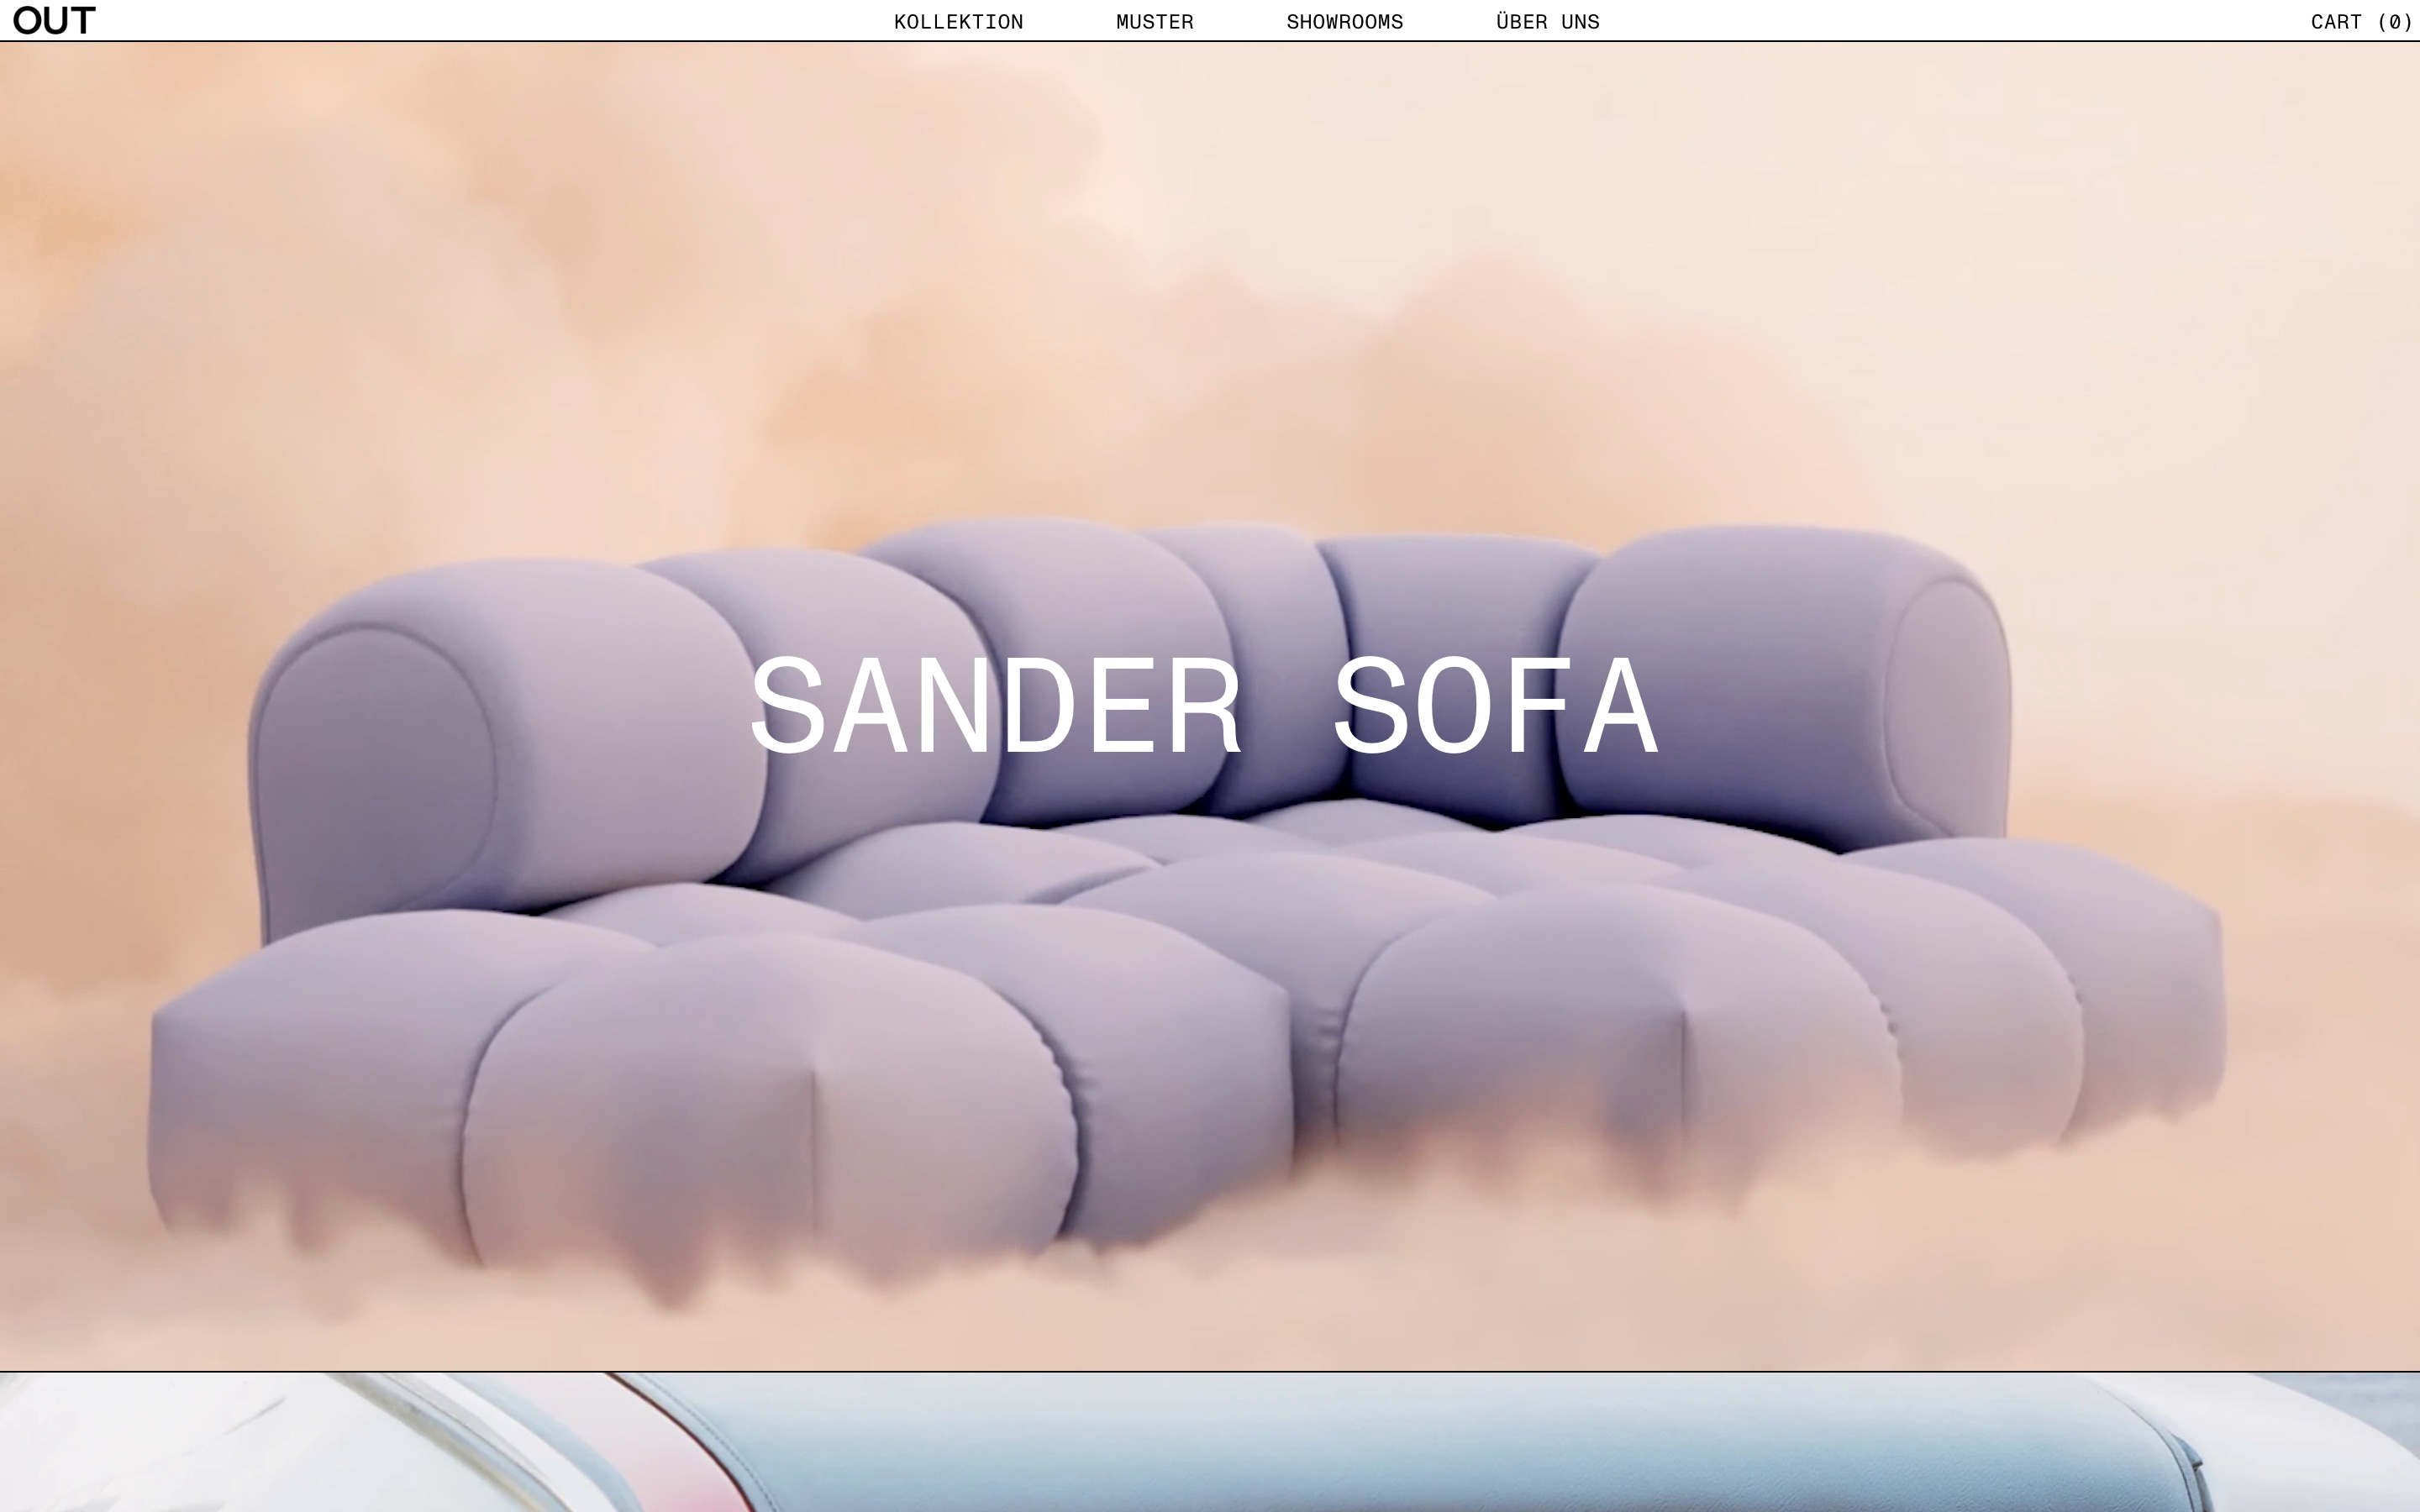The height and width of the screenshot is (1512, 2420).
Task: Click the OUT logo
Action: [54, 20]
